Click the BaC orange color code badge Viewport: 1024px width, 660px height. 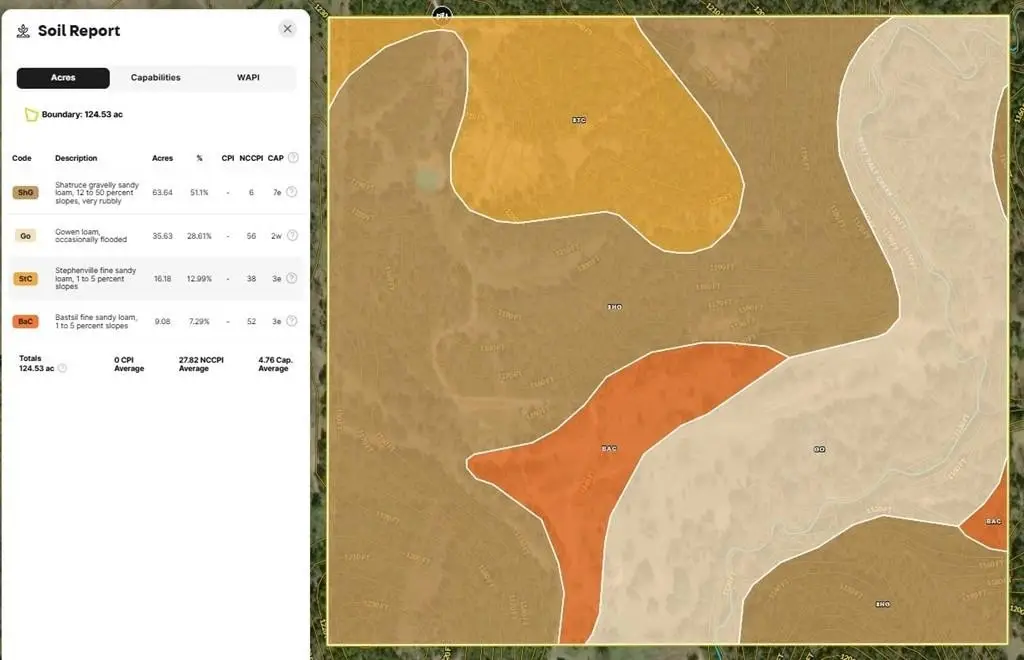coord(26,322)
